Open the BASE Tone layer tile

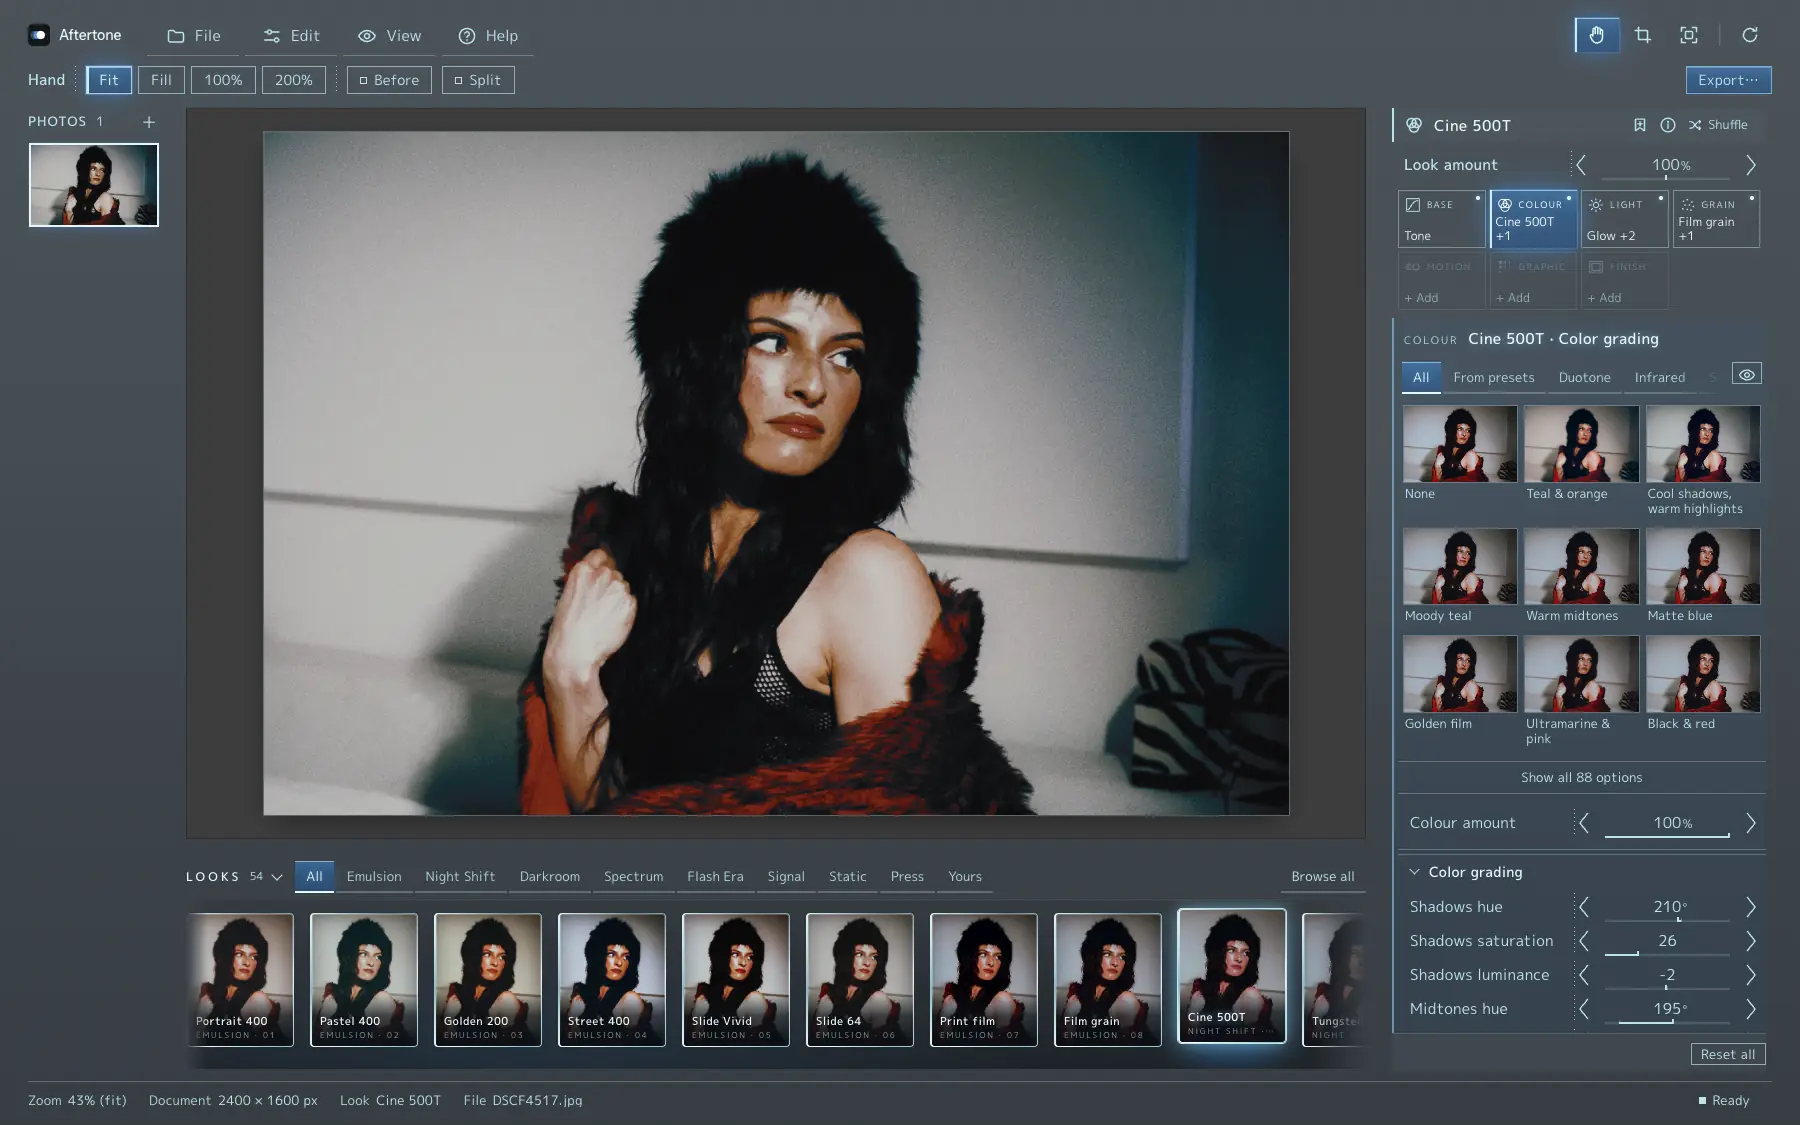[1441, 219]
